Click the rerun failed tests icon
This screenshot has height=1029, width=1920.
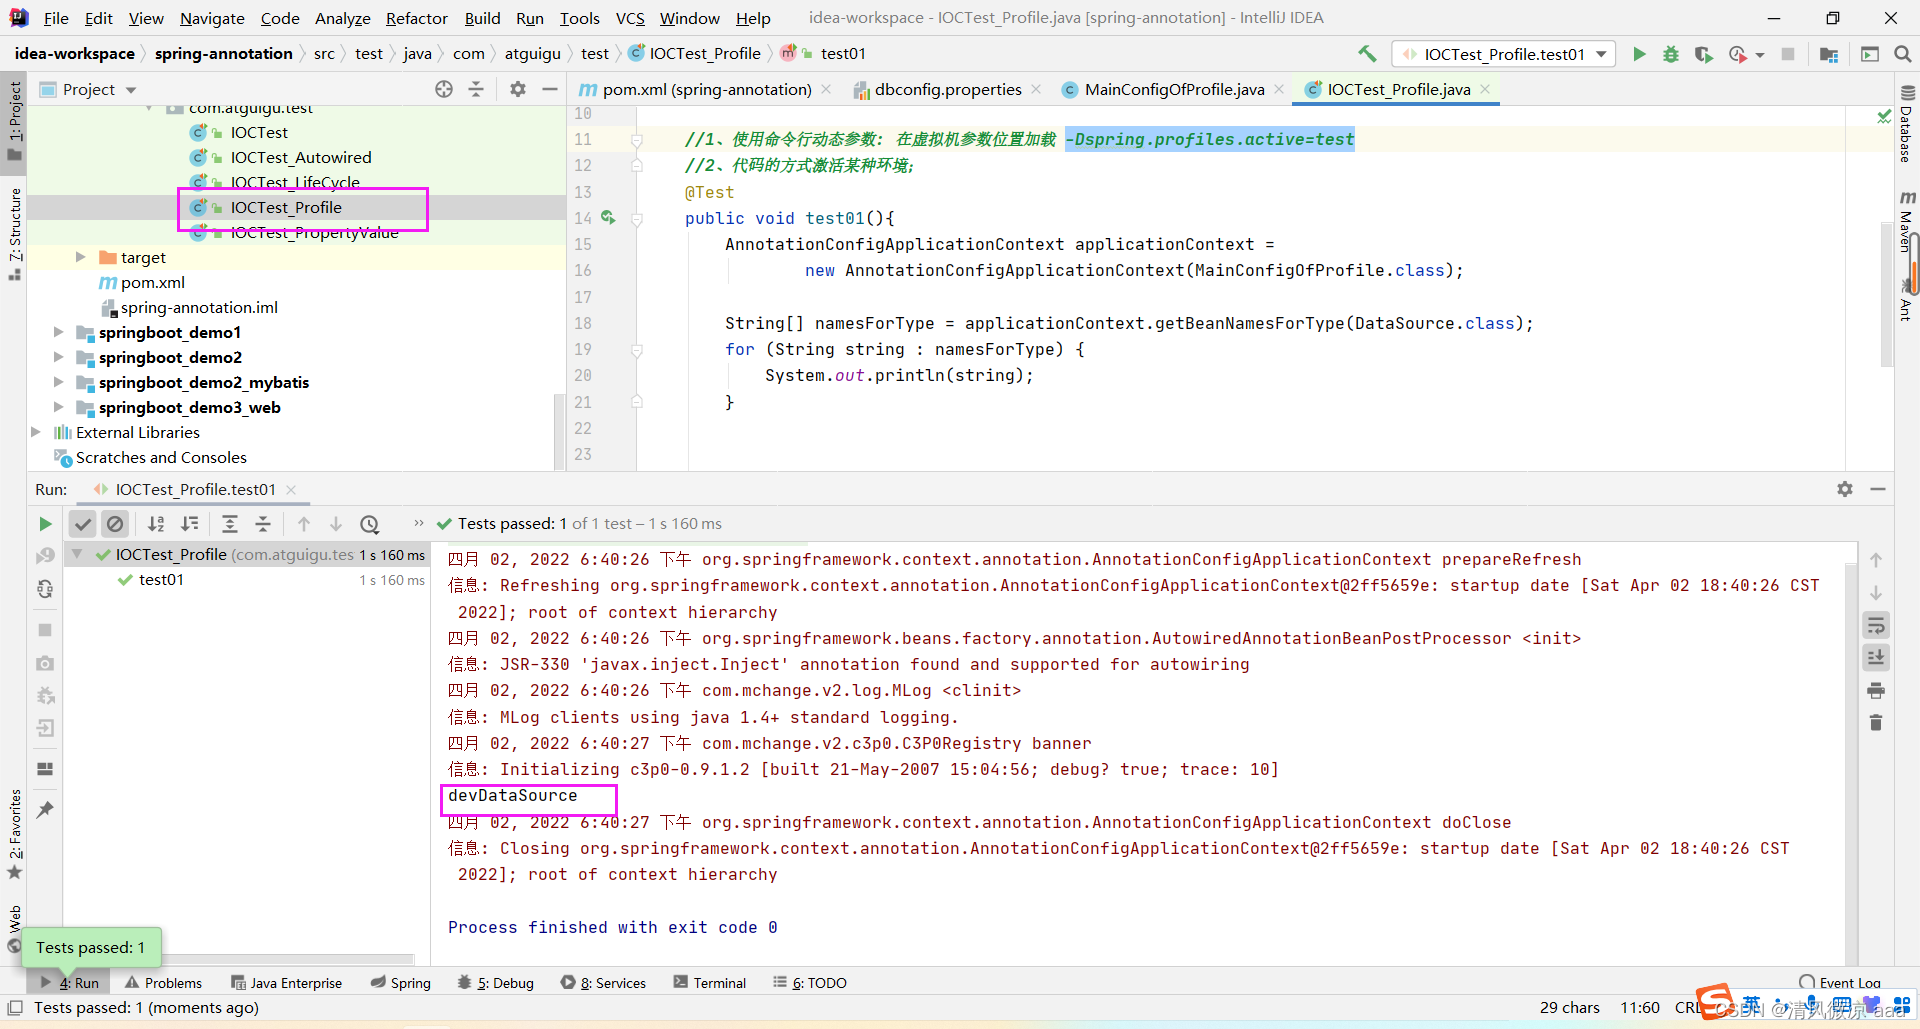pyautogui.click(x=45, y=556)
